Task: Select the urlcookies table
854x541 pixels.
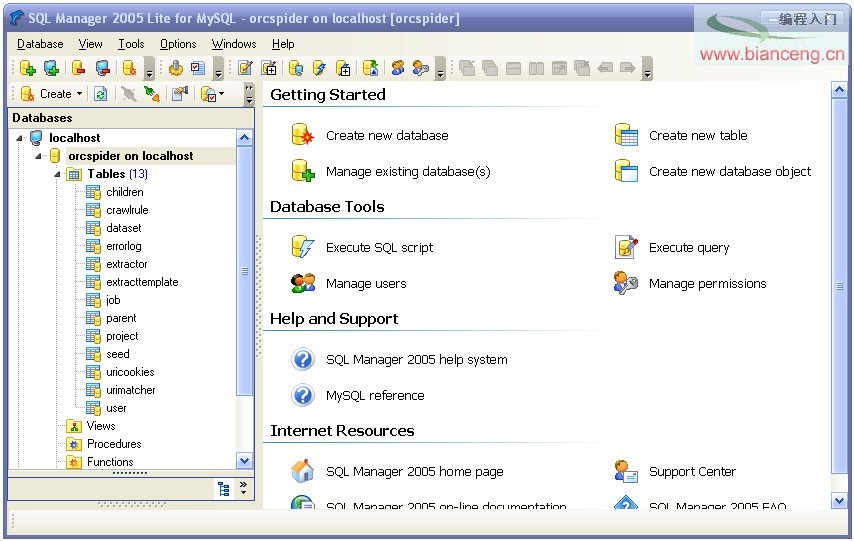Action: coord(130,372)
